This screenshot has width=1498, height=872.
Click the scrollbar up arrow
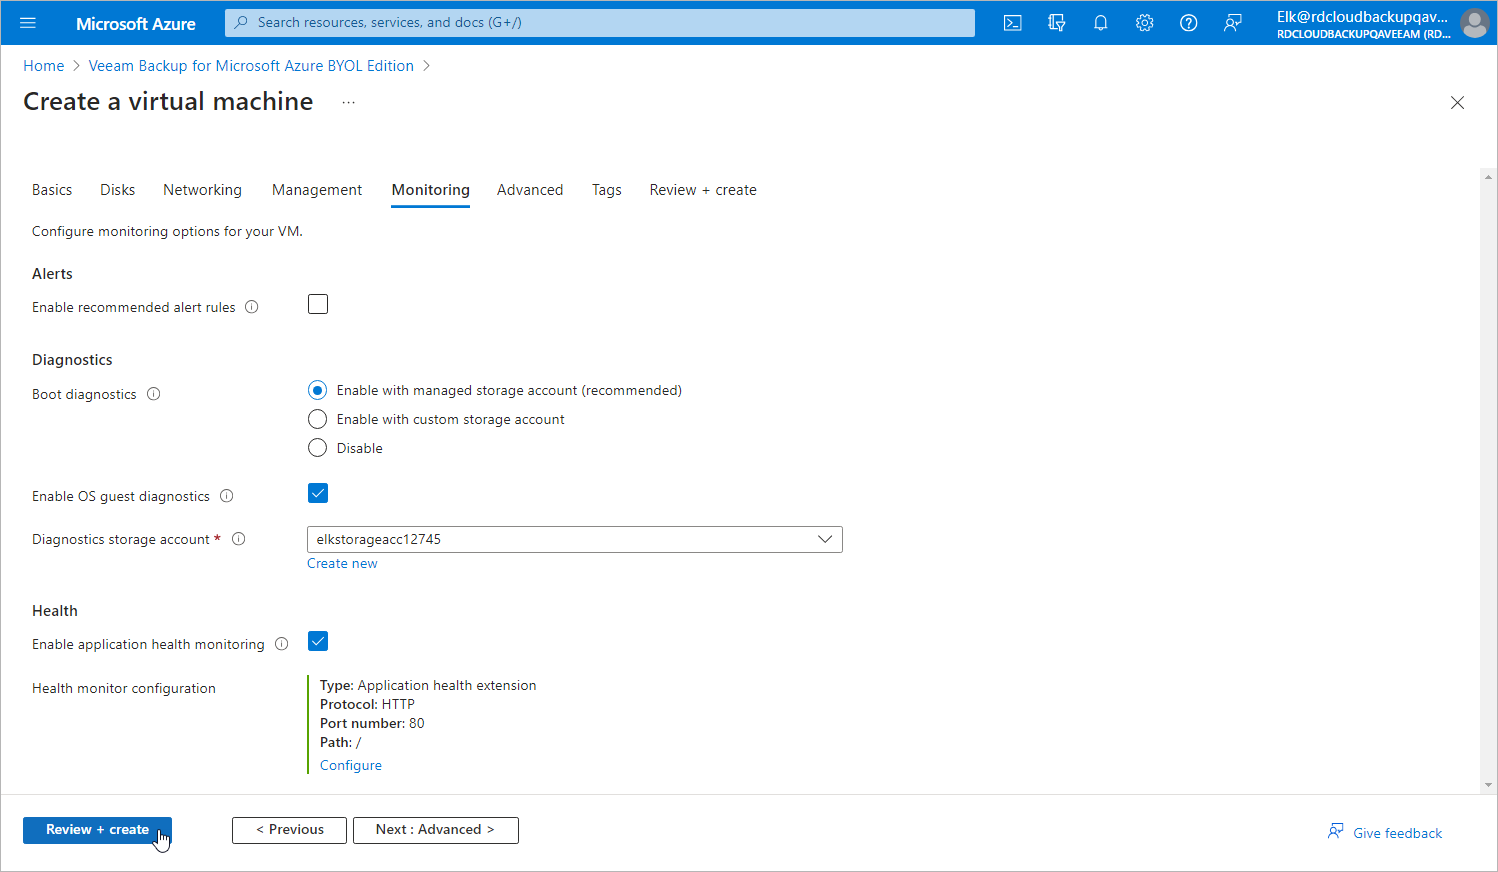[x=1489, y=176]
